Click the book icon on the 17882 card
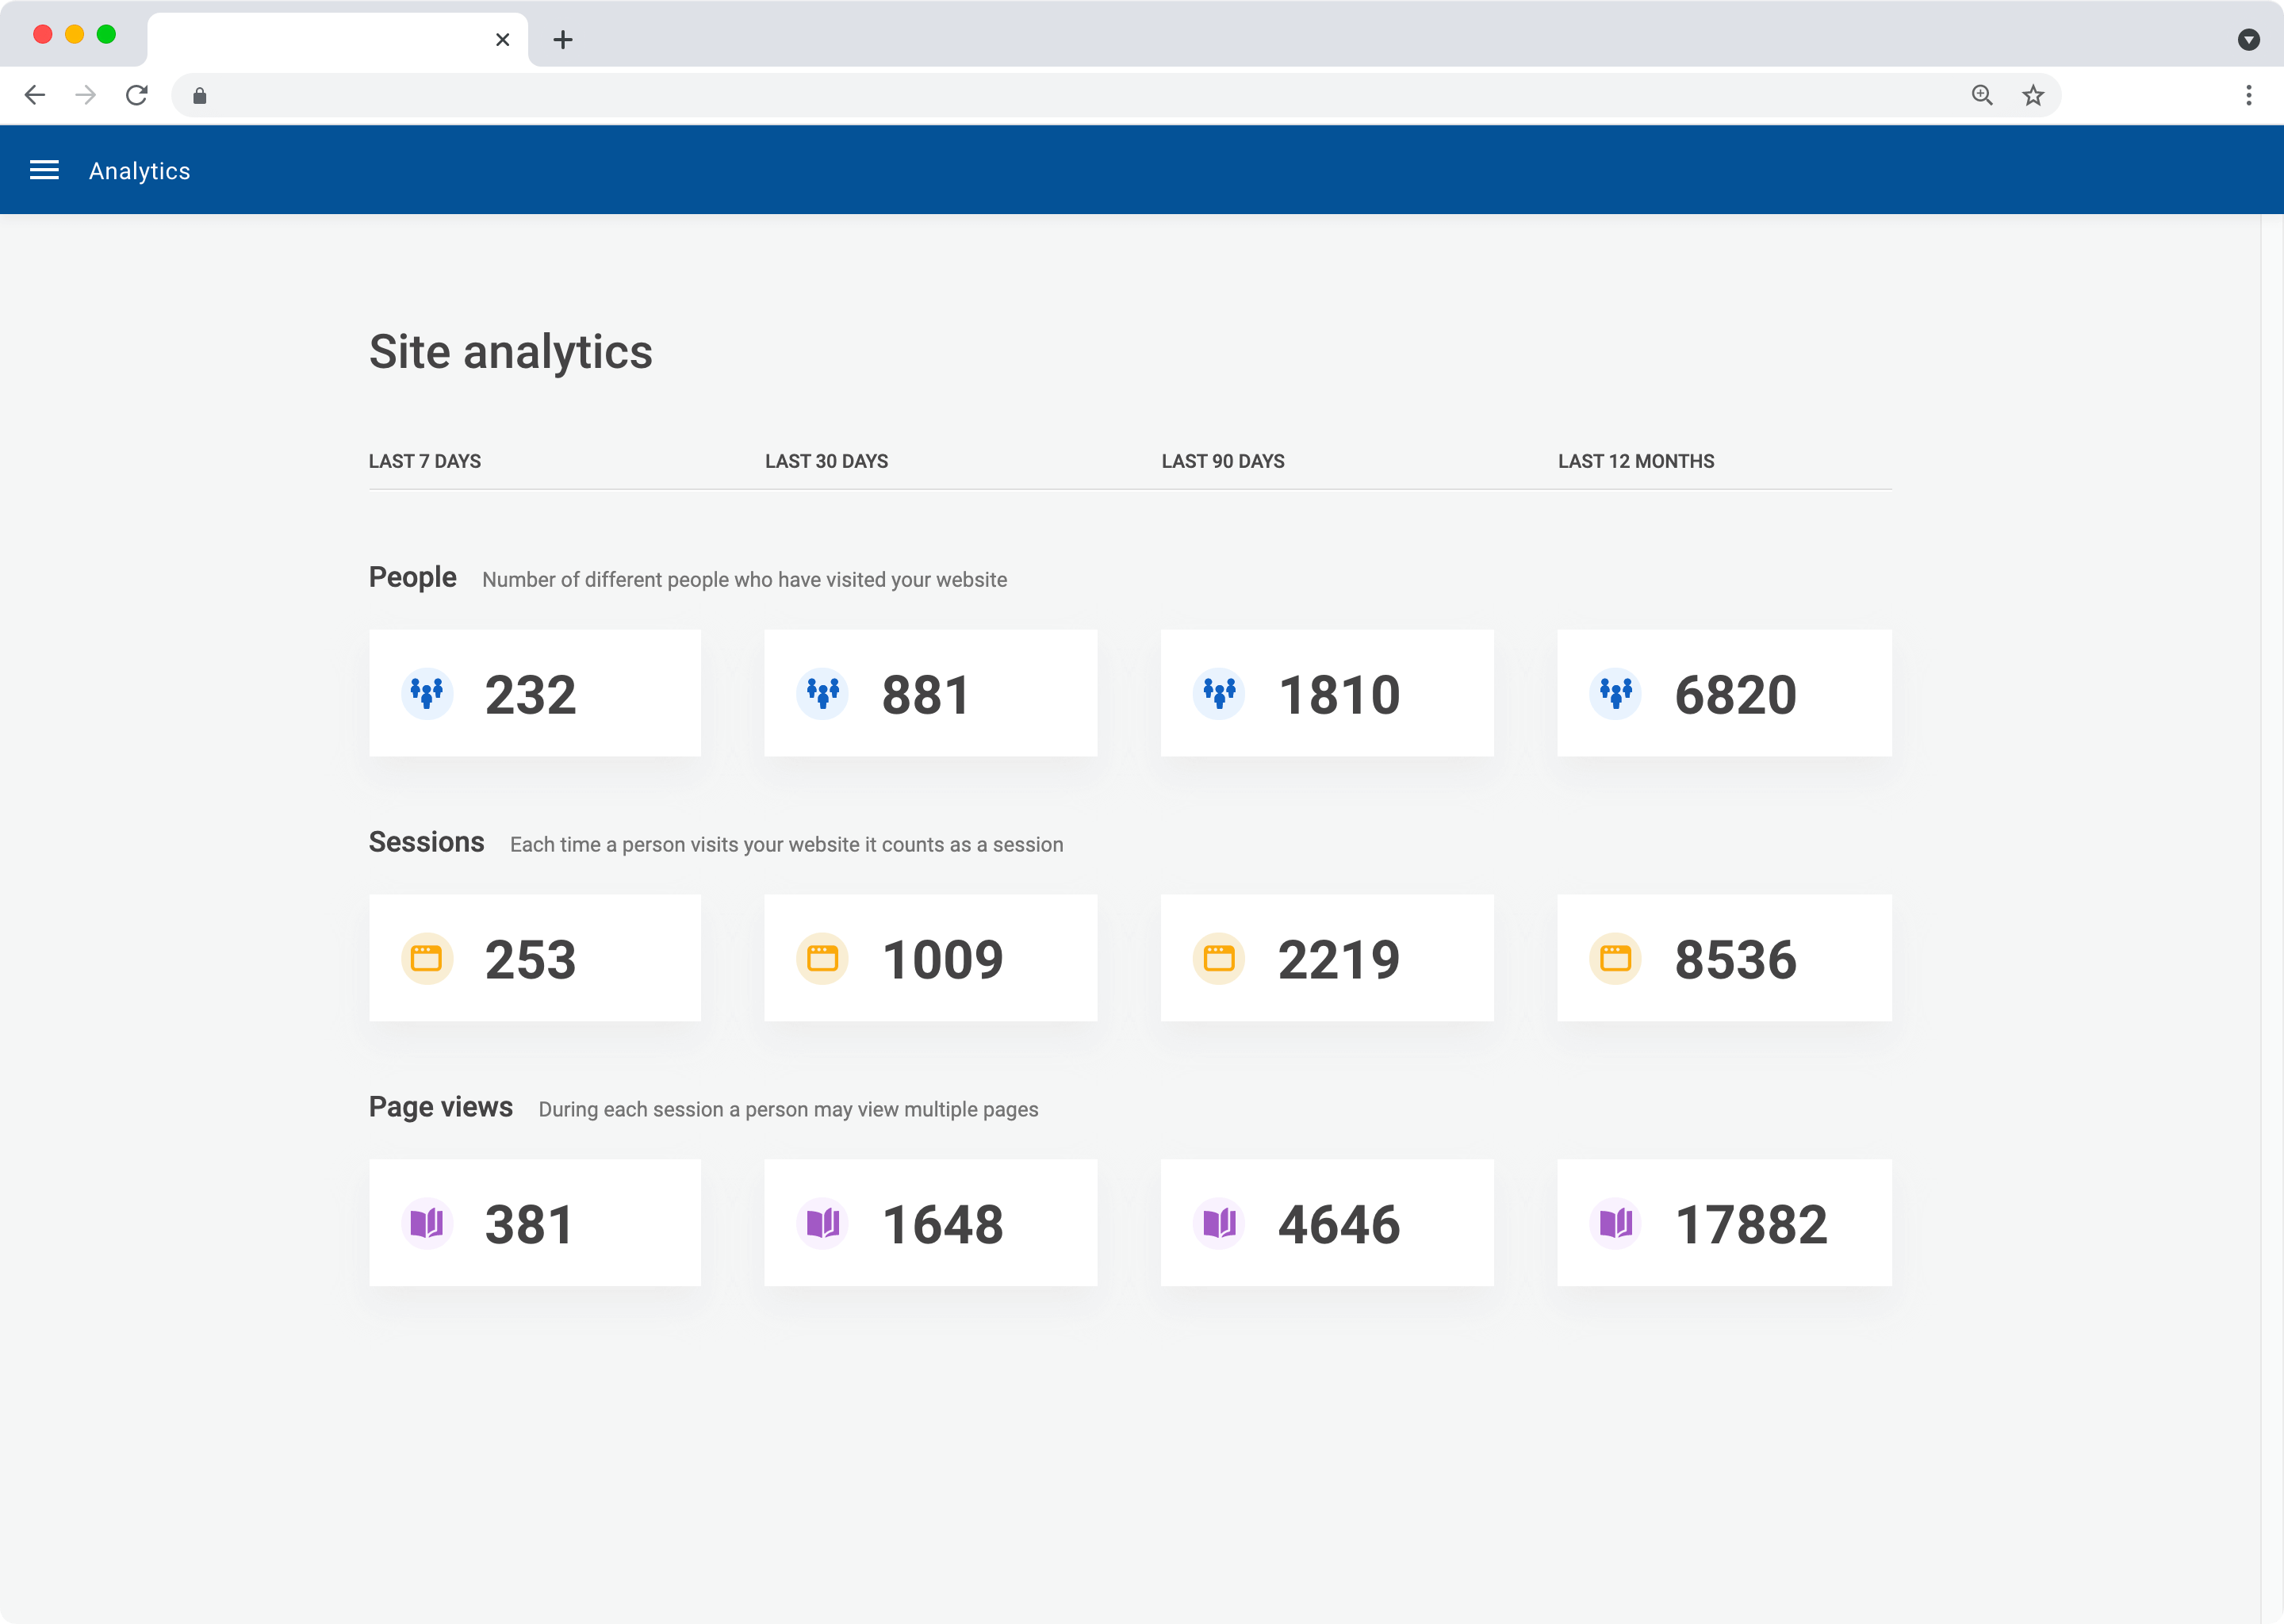 point(1616,1222)
